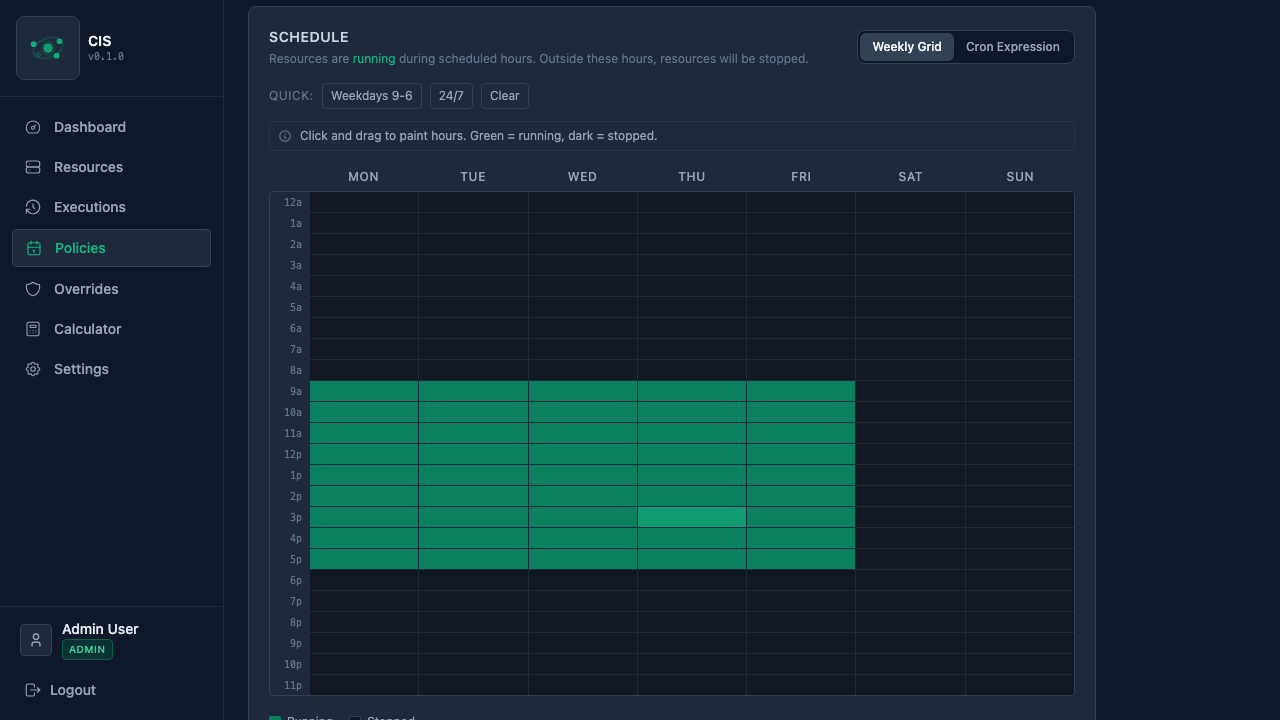The height and width of the screenshot is (720, 1280).
Task: Toggle Friday 5p schedule cell
Action: (801, 559)
